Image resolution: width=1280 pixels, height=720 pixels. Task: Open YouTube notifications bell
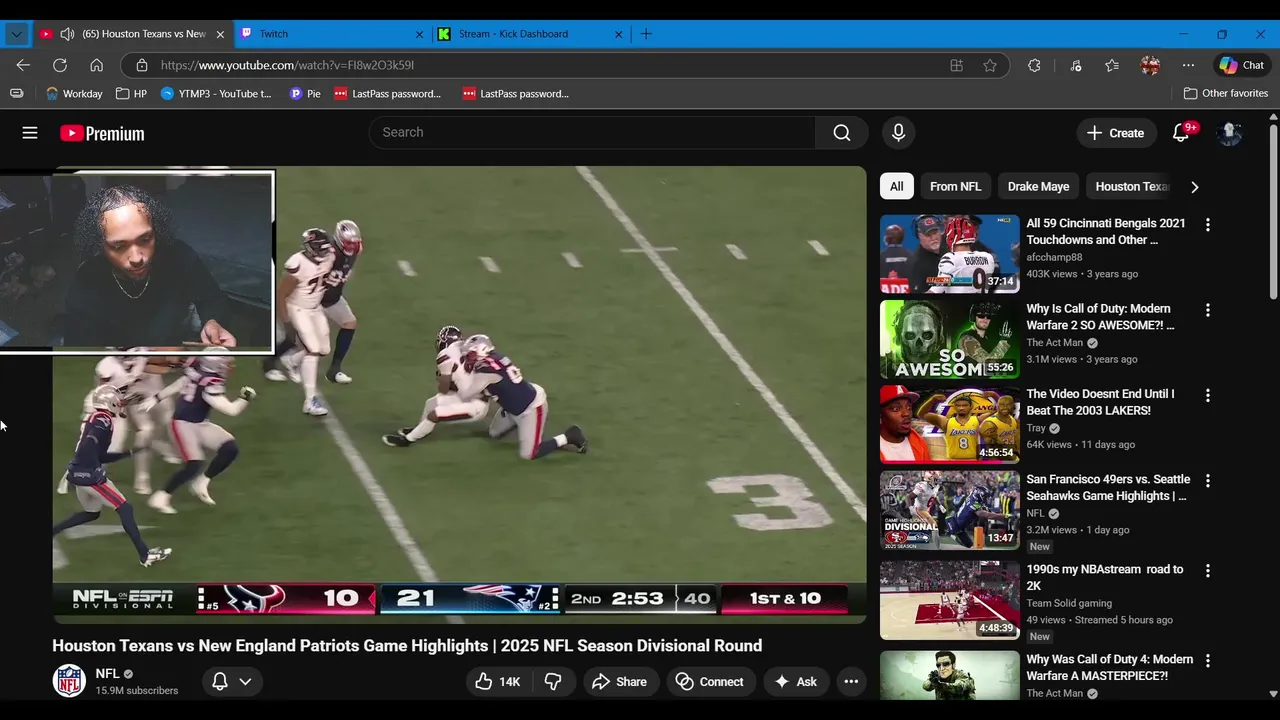[1181, 133]
